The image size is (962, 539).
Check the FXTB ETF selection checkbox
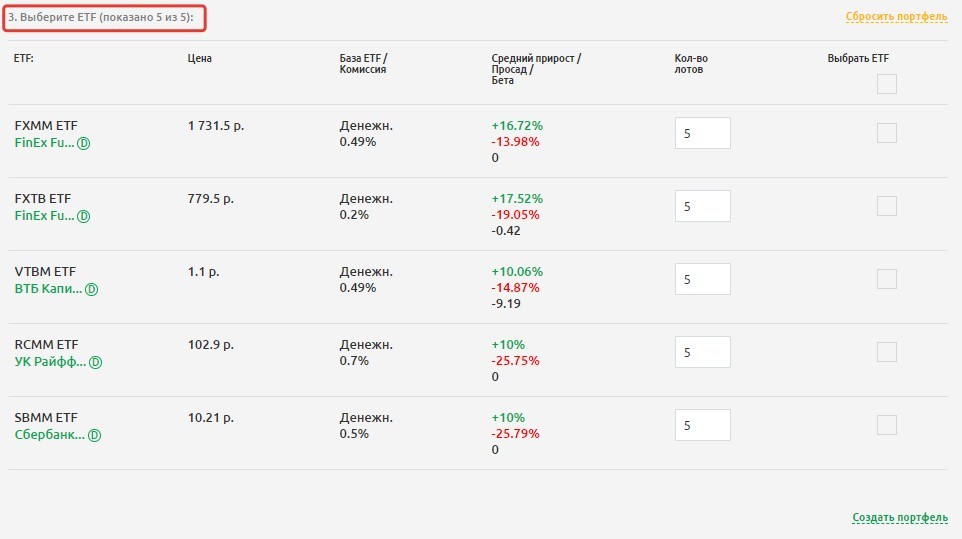tap(886, 206)
